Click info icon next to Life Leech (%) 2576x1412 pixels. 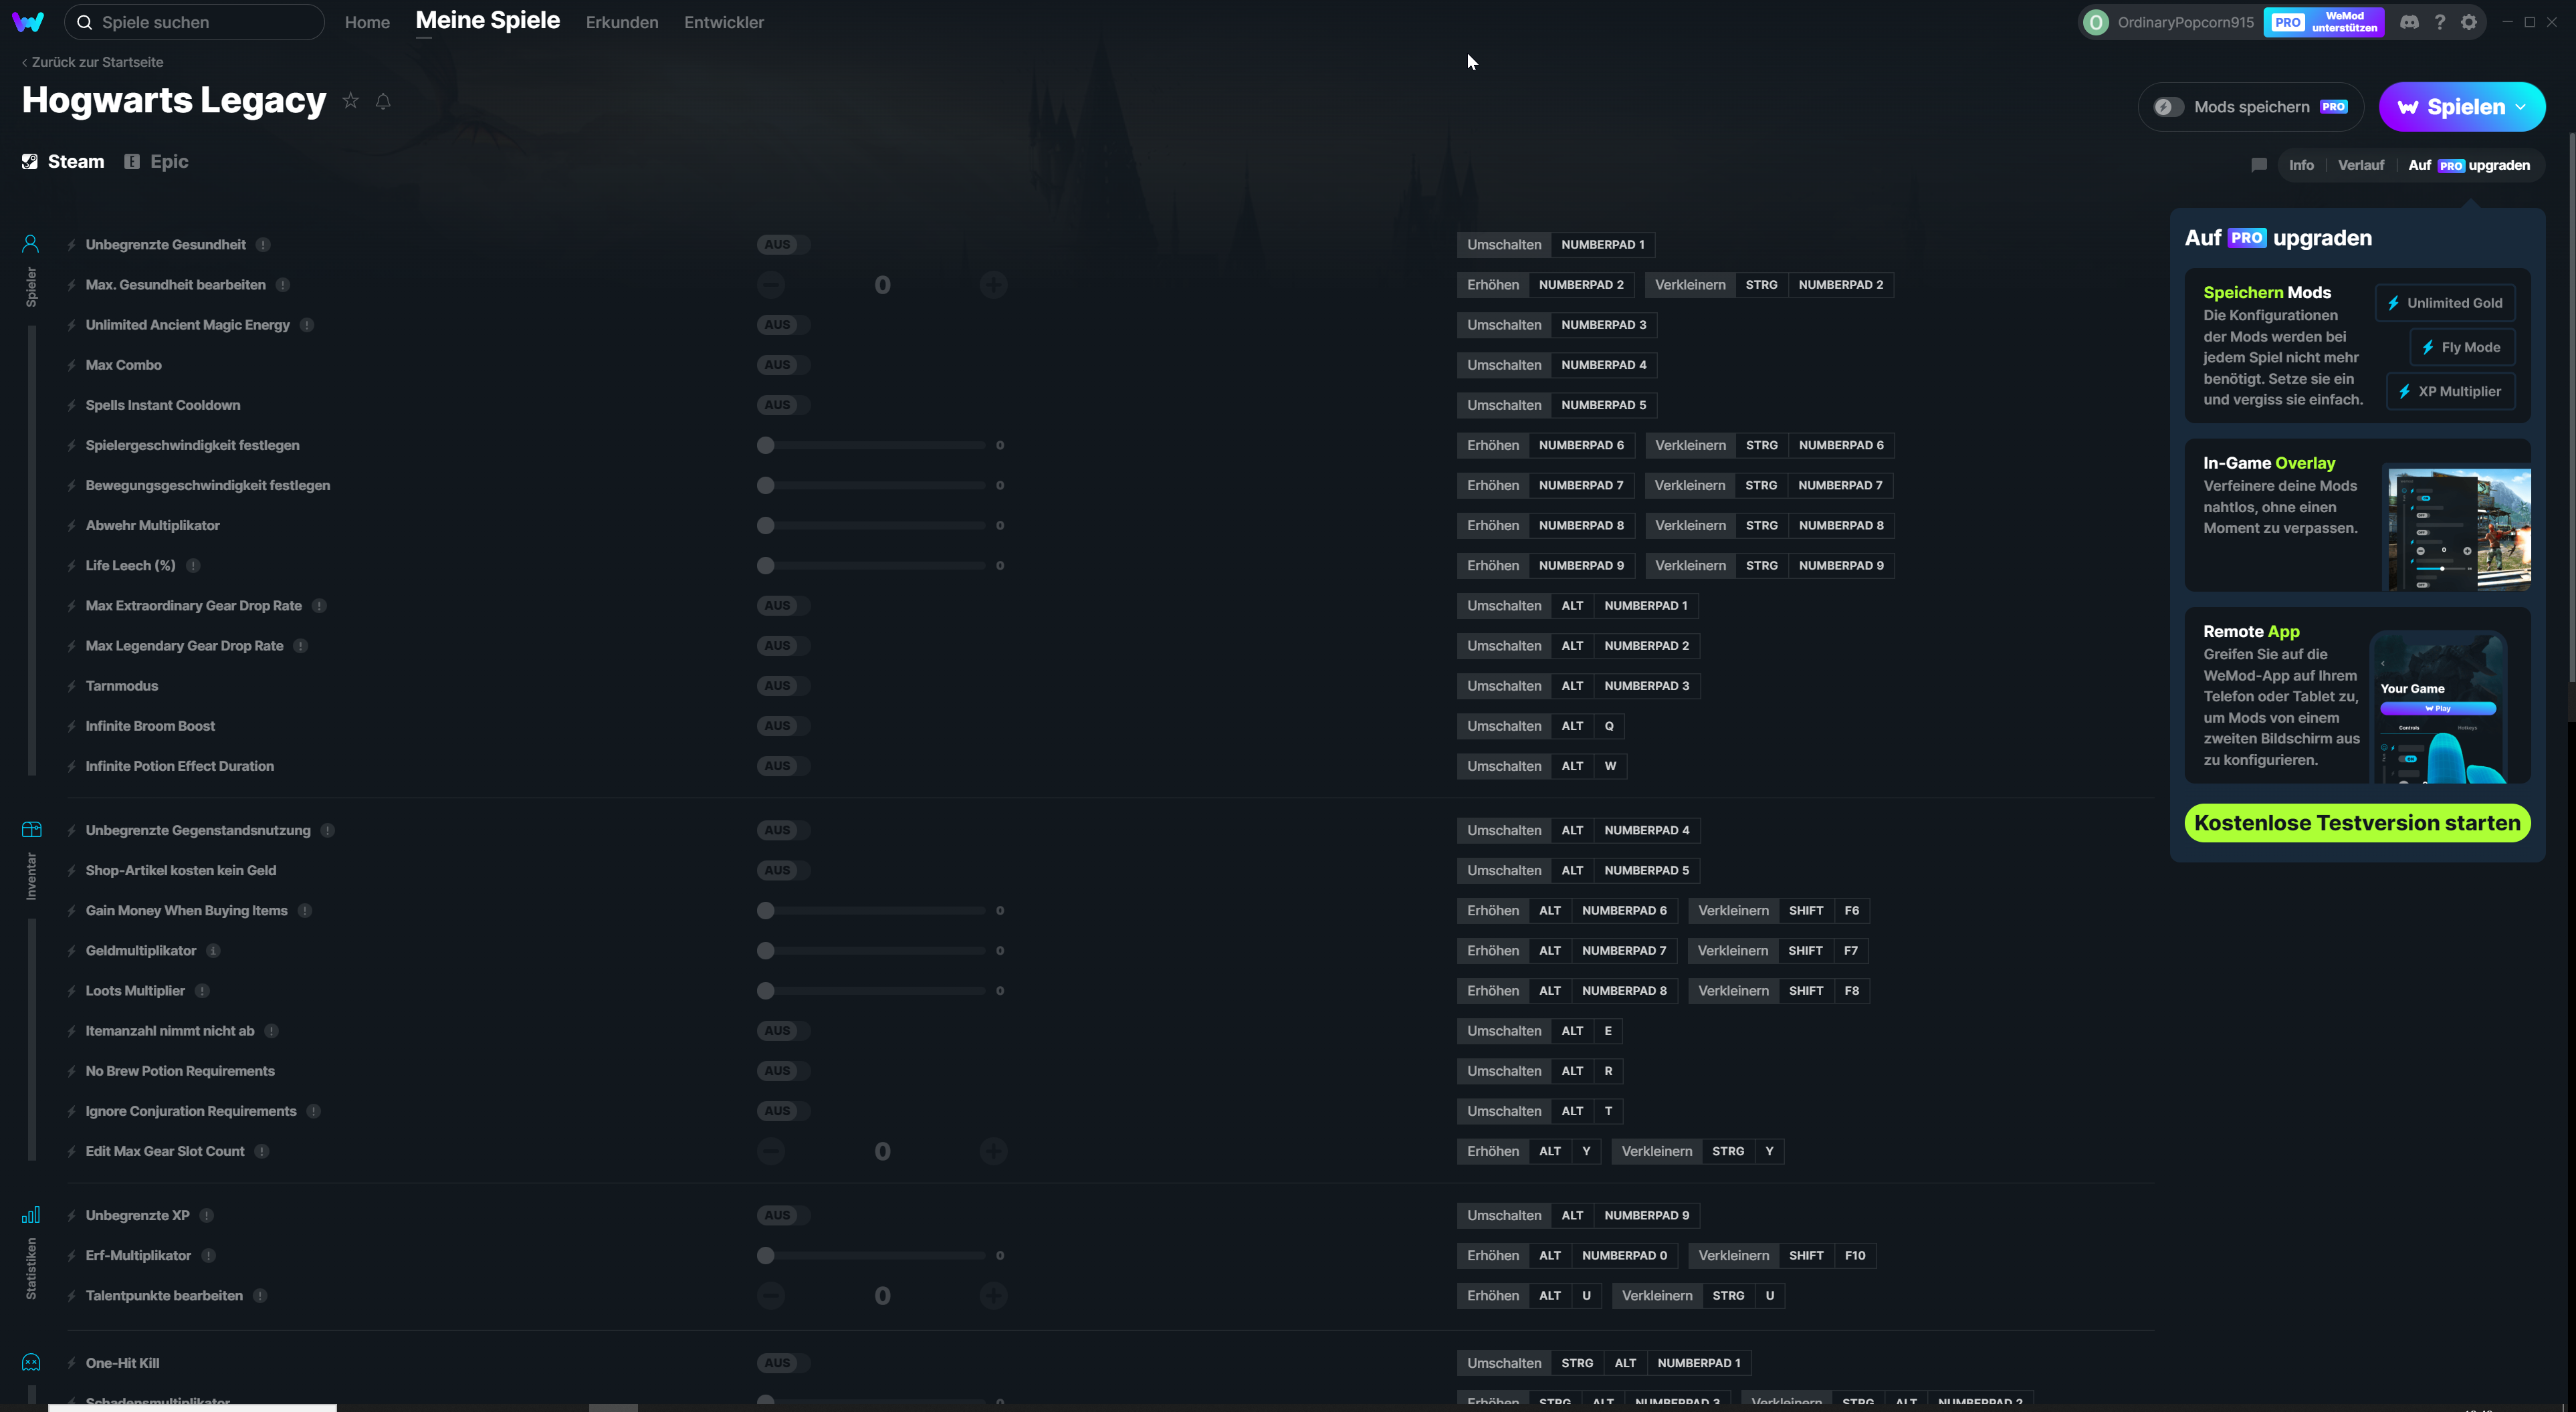click(x=193, y=566)
